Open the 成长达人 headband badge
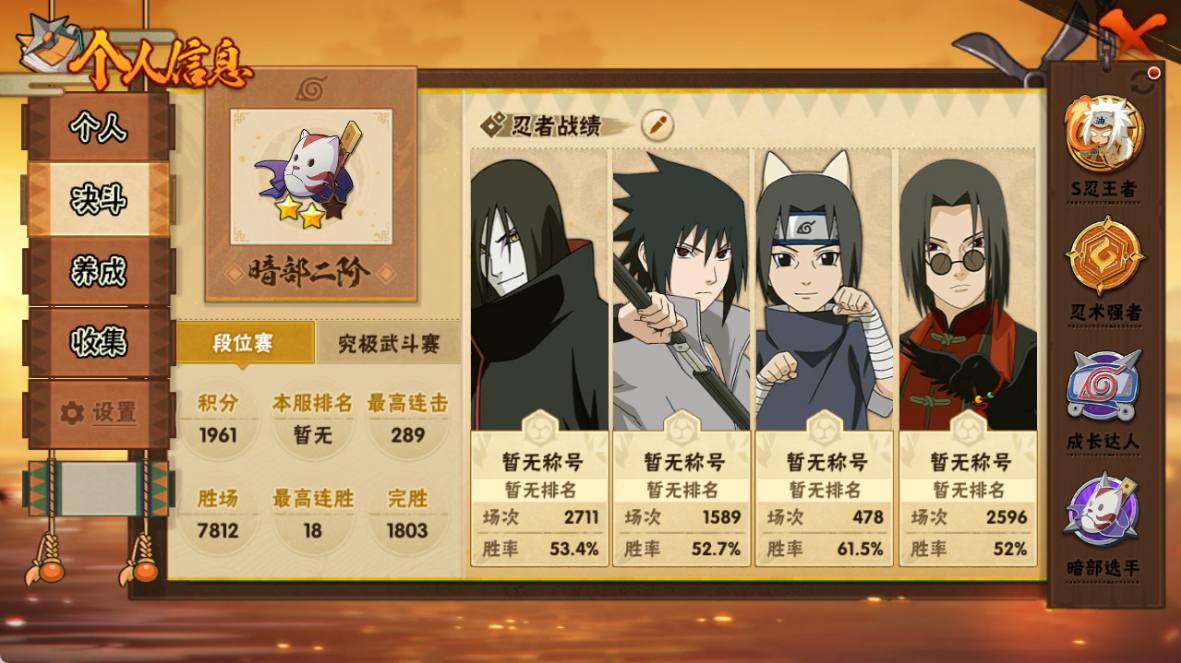The width and height of the screenshot is (1181, 663). 1104,384
